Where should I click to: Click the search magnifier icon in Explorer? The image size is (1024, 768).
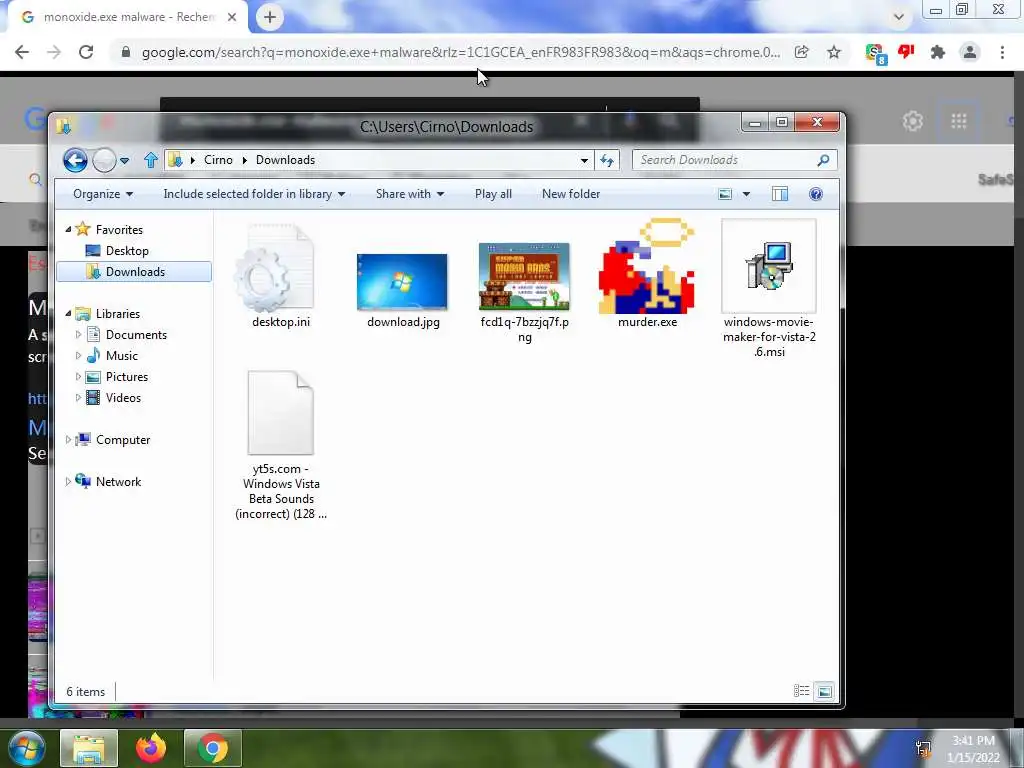tap(824, 160)
